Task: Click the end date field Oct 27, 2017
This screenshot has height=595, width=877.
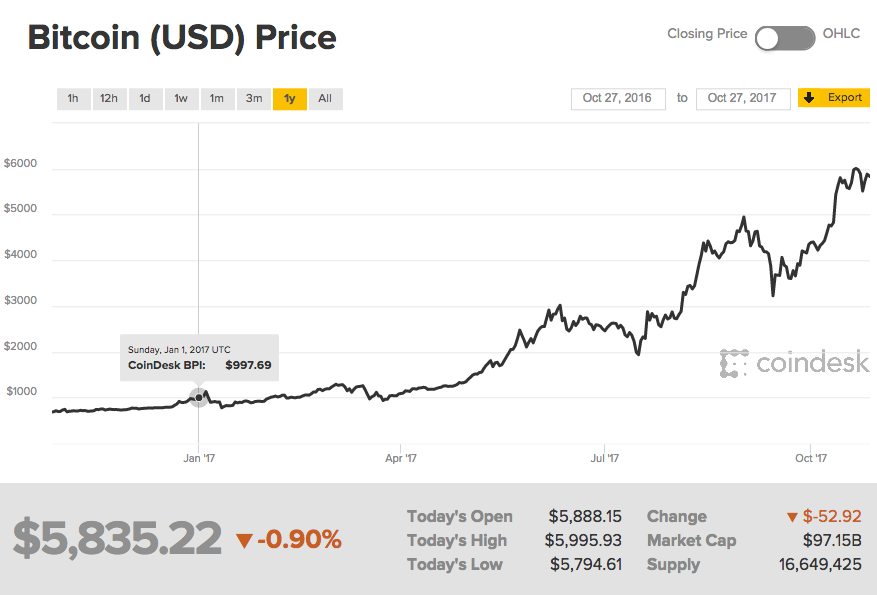Action: [x=742, y=98]
